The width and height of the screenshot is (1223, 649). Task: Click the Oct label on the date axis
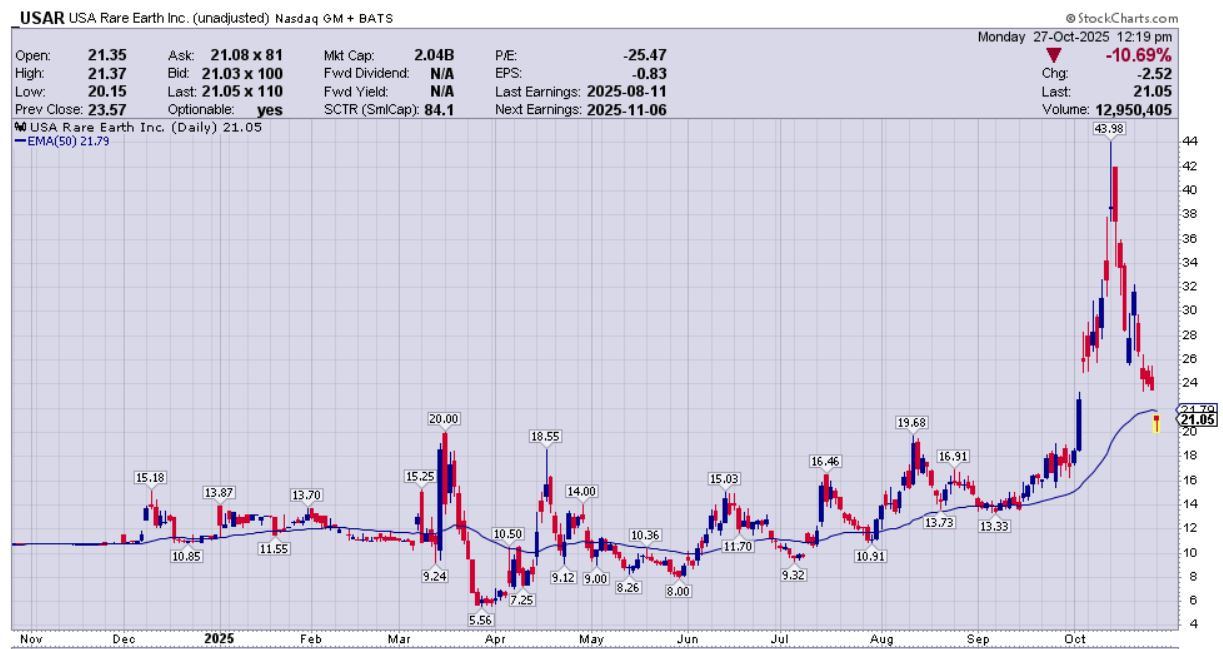1075,637
